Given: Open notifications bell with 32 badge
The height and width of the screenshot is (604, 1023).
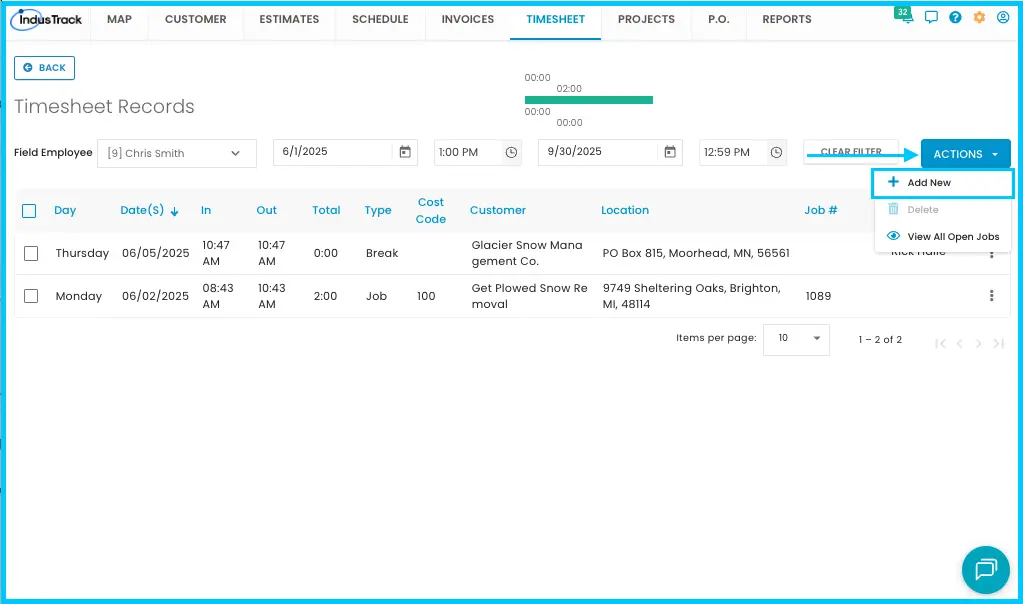Looking at the screenshot, I should (x=906, y=16).
